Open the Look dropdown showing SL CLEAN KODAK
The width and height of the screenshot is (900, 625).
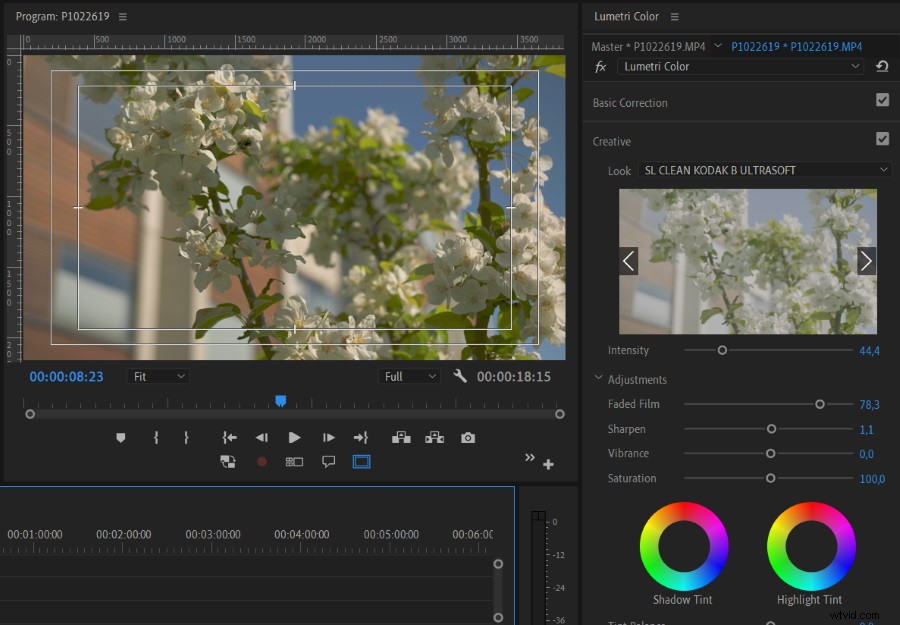click(x=763, y=170)
